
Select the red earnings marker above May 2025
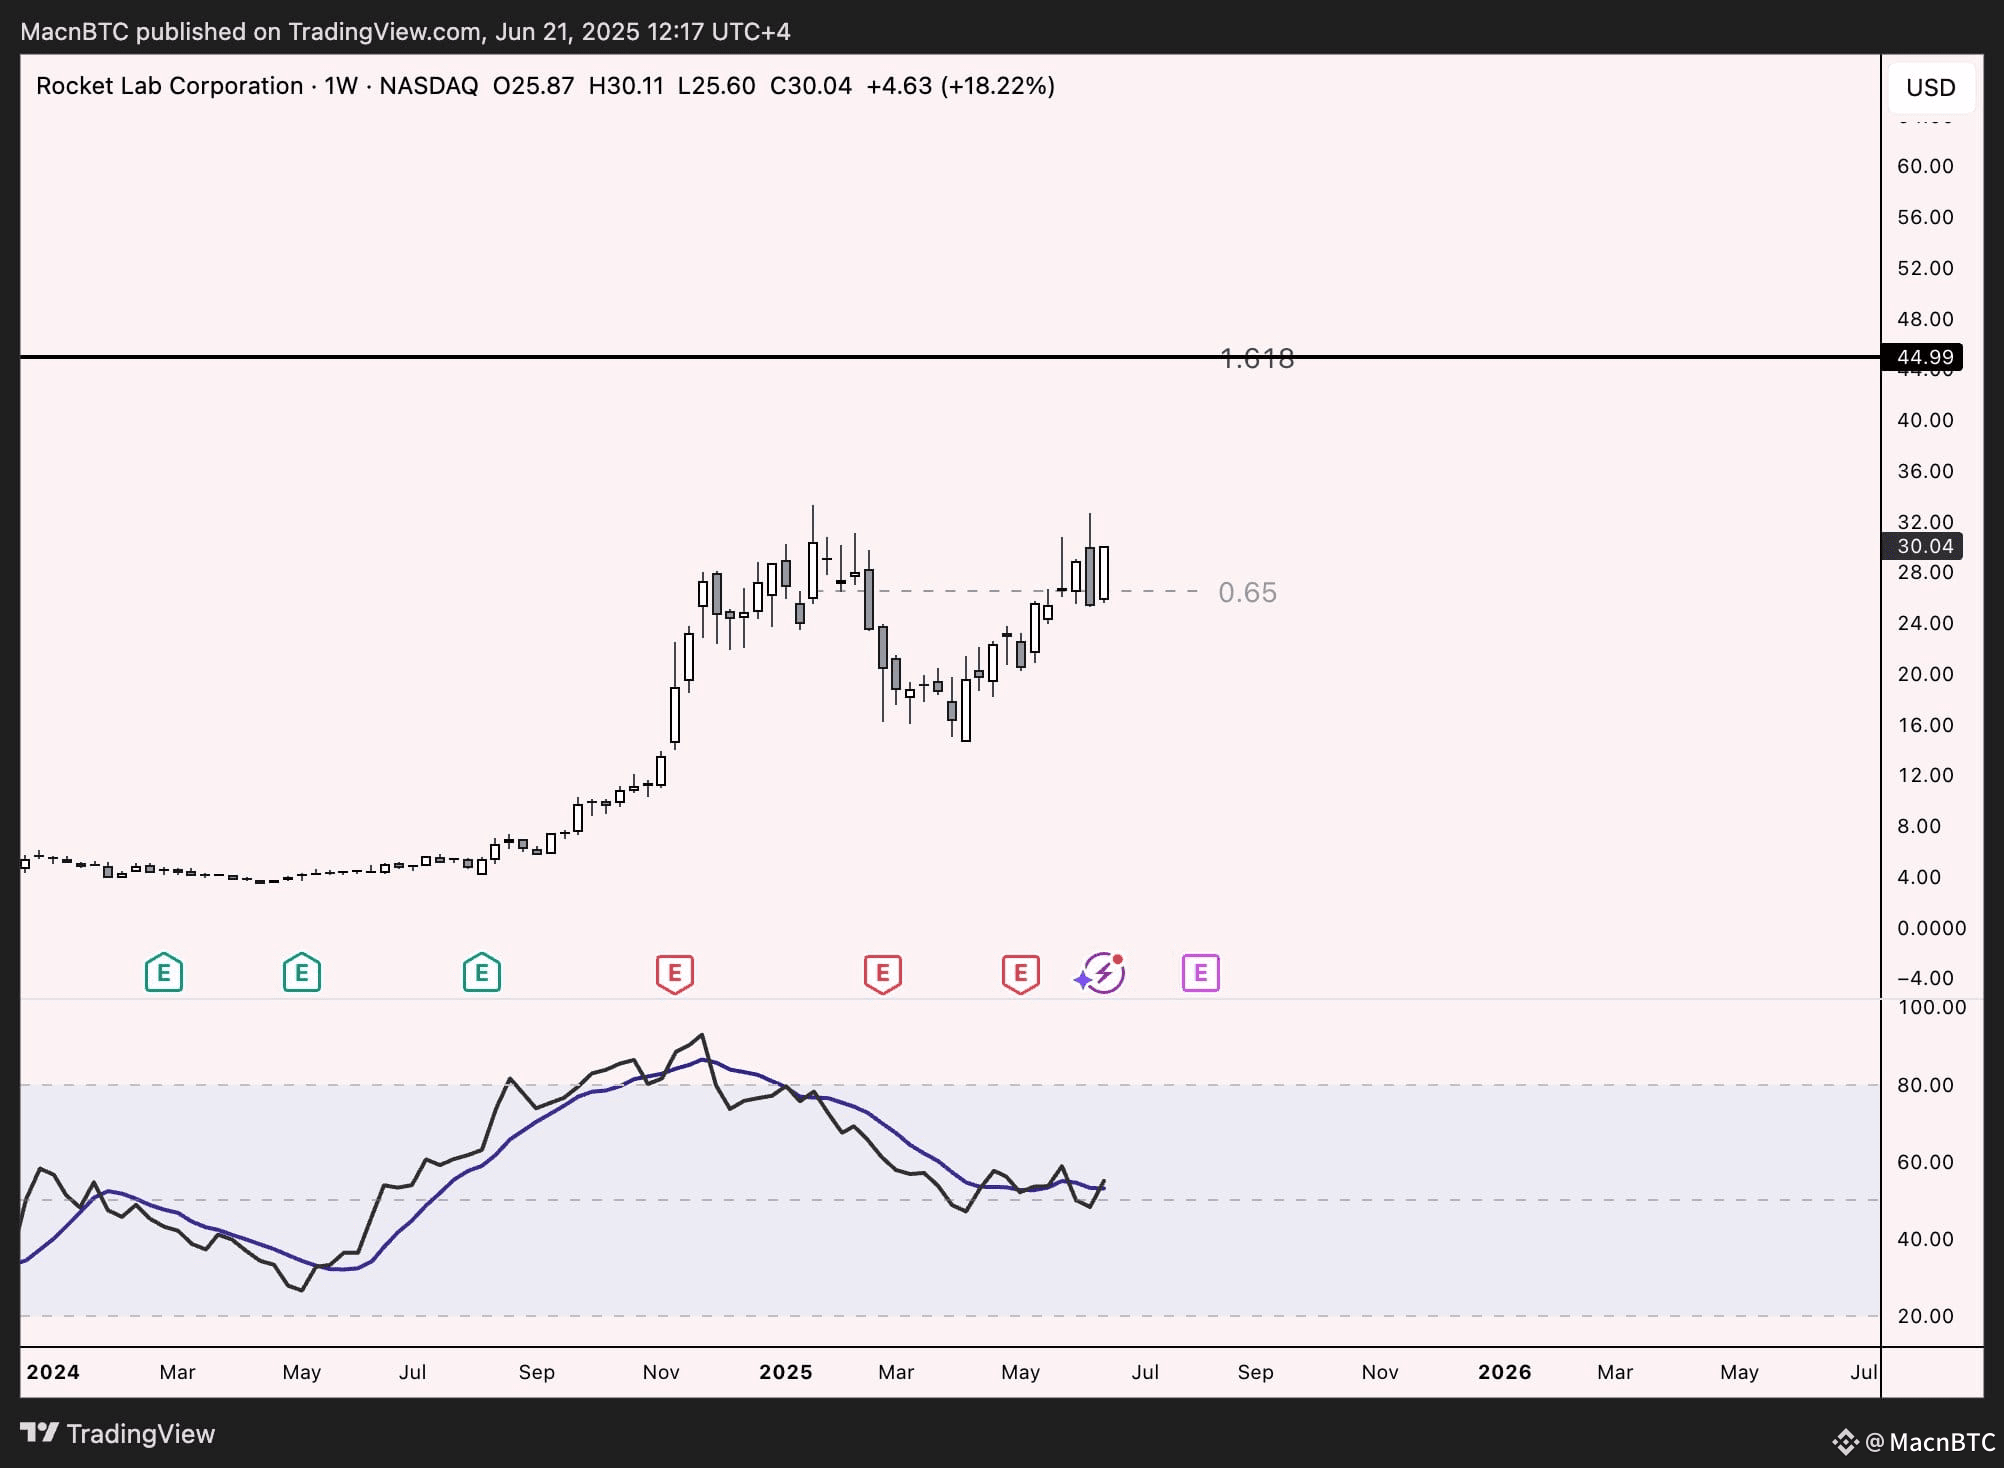(1021, 973)
